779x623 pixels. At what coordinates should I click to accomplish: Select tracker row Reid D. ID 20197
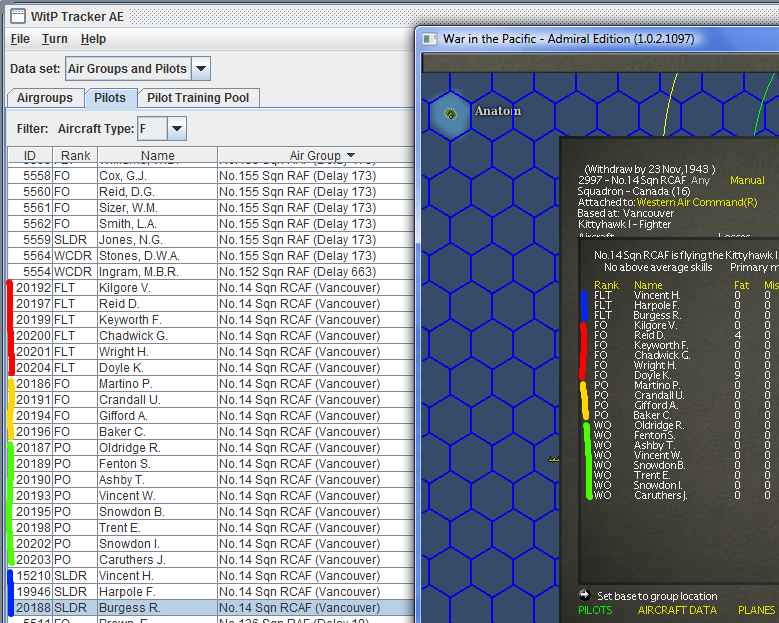pyautogui.click(x=211, y=304)
